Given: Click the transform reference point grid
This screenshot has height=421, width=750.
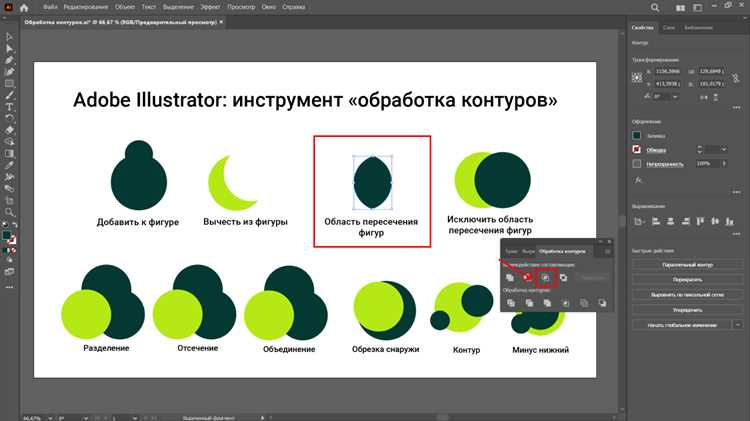Looking at the screenshot, I should 637,78.
